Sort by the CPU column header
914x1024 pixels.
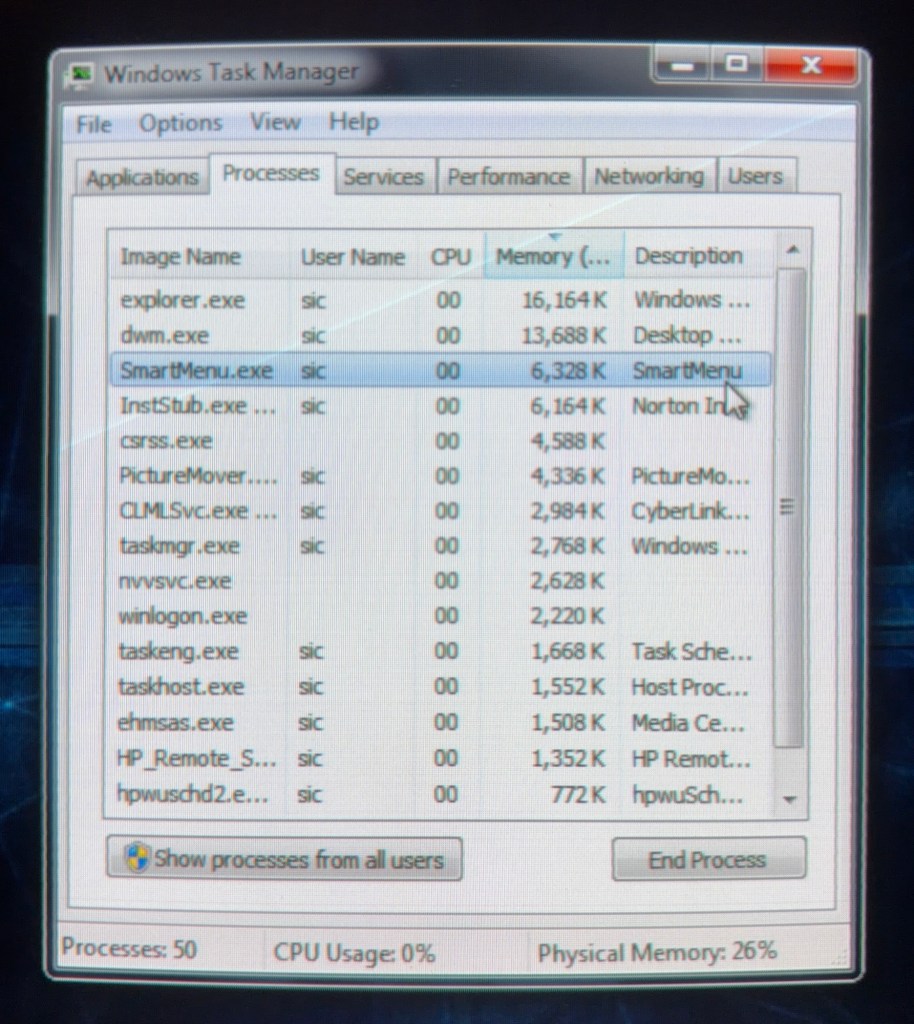pos(450,257)
